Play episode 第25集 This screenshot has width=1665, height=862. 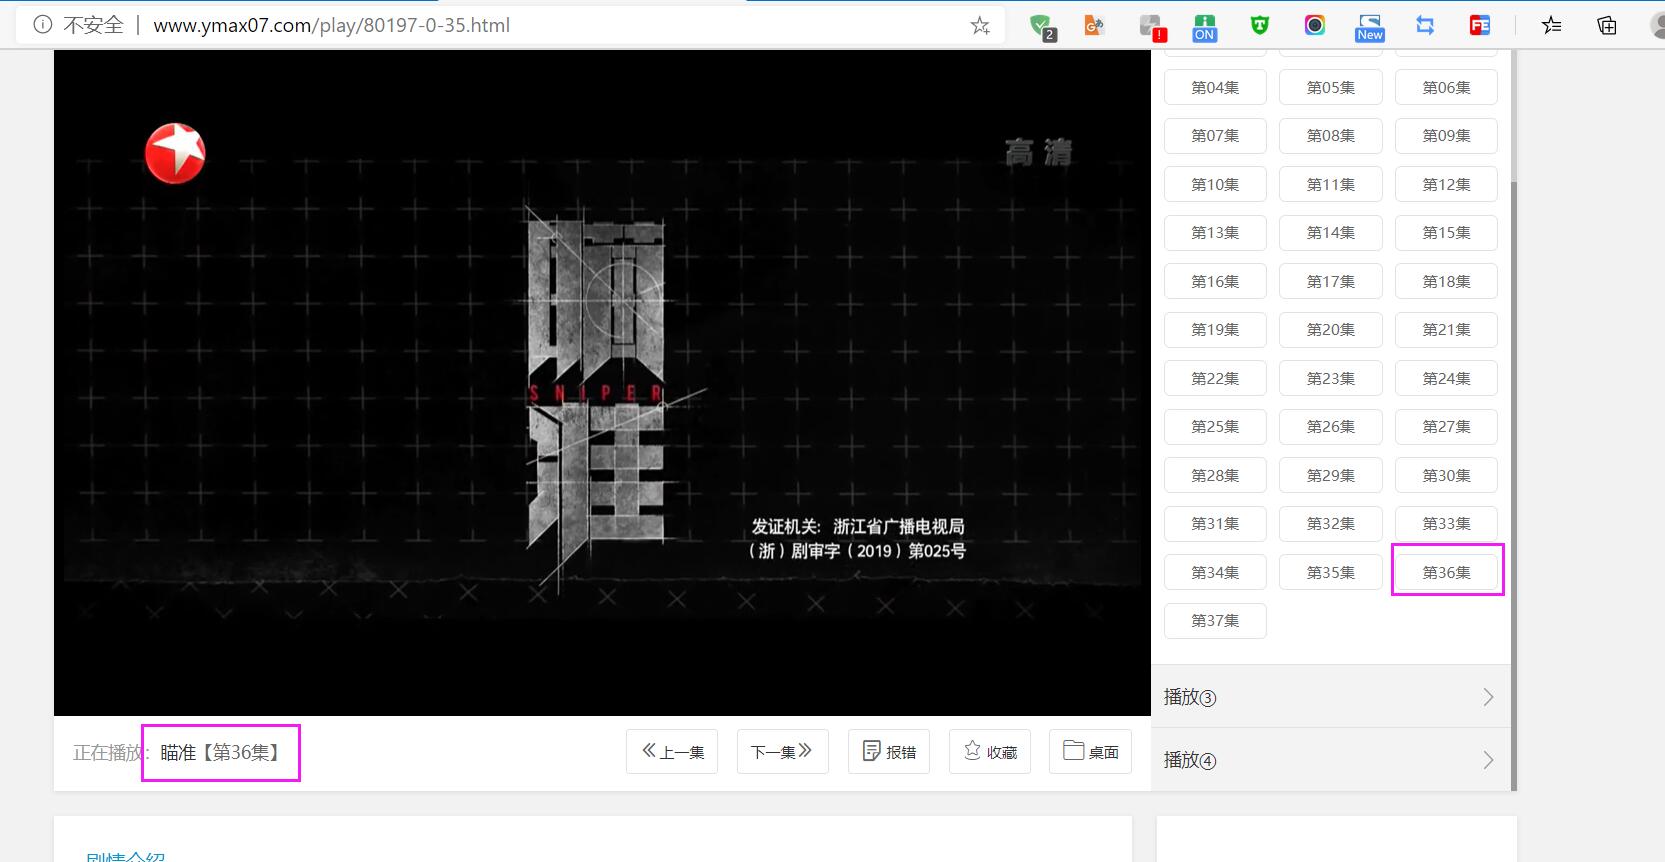[1215, 426]
